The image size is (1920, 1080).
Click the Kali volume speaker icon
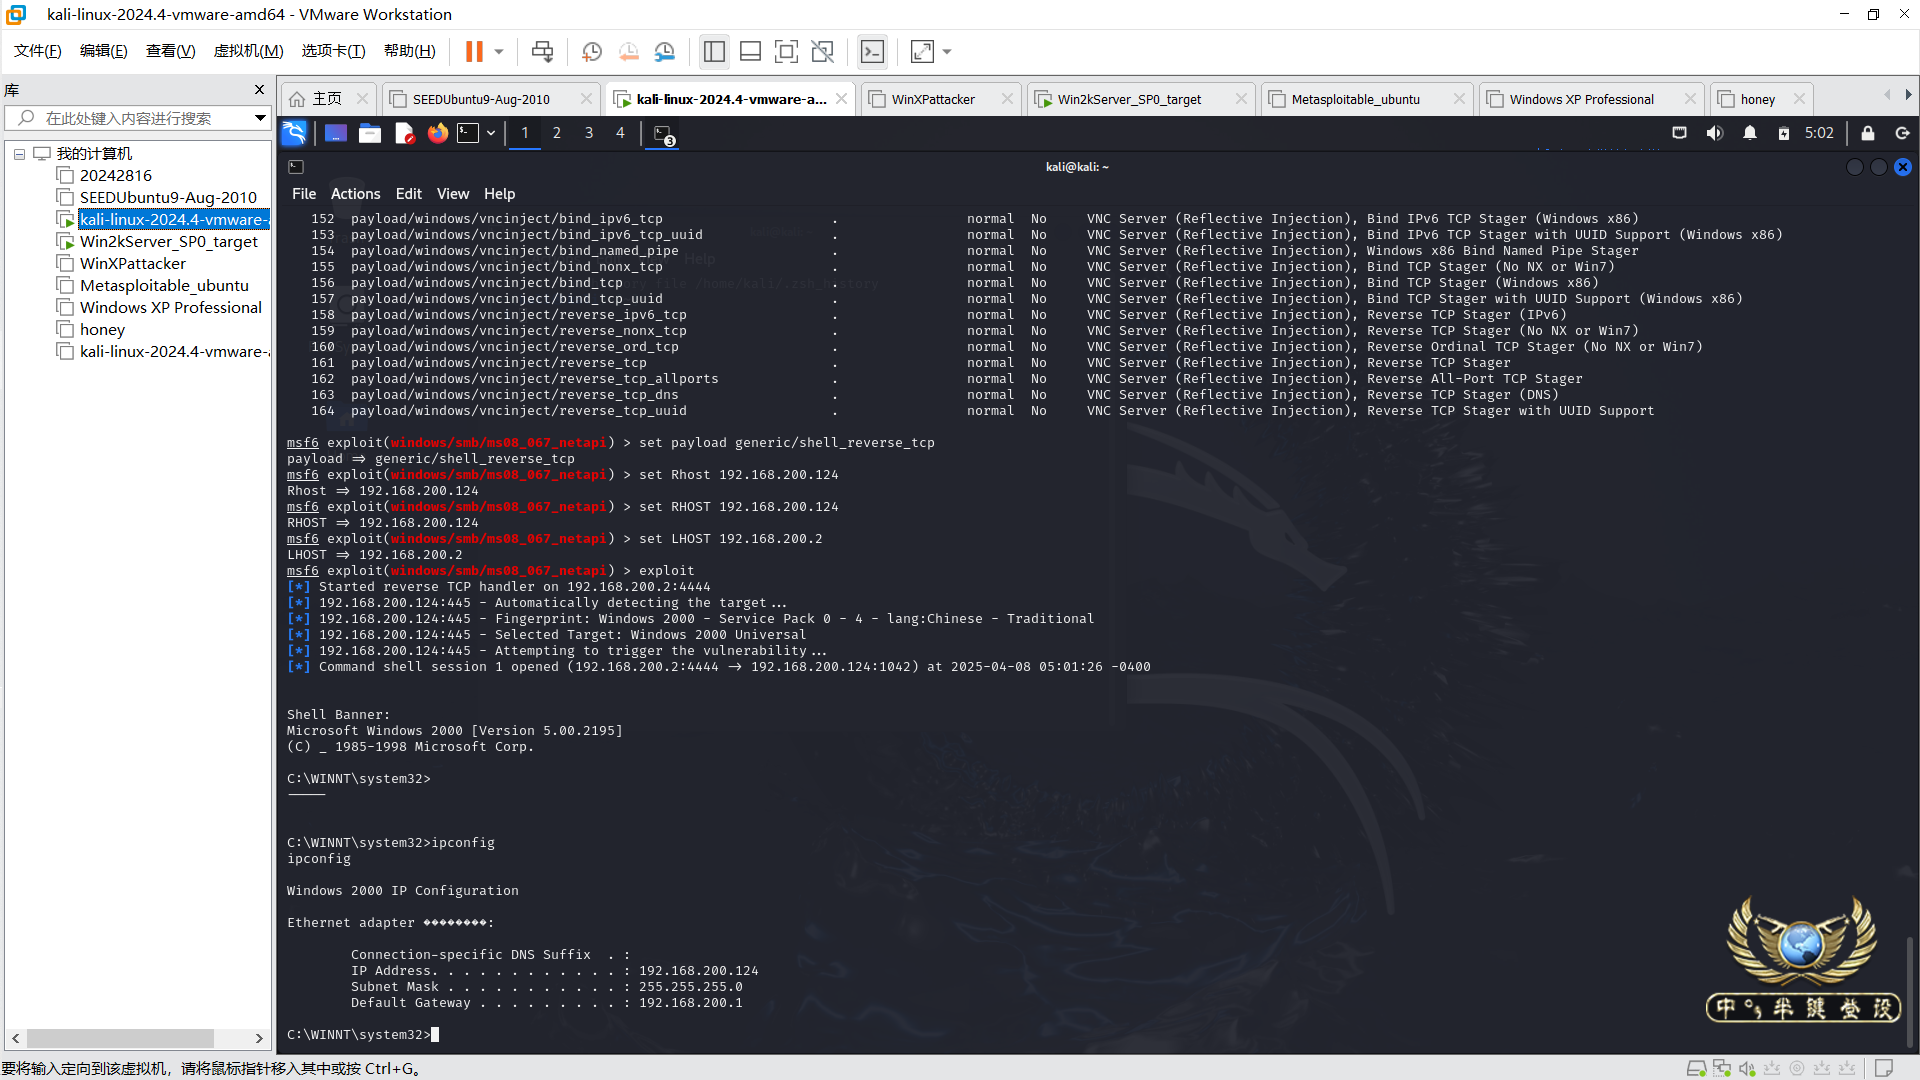[1714, 133]
